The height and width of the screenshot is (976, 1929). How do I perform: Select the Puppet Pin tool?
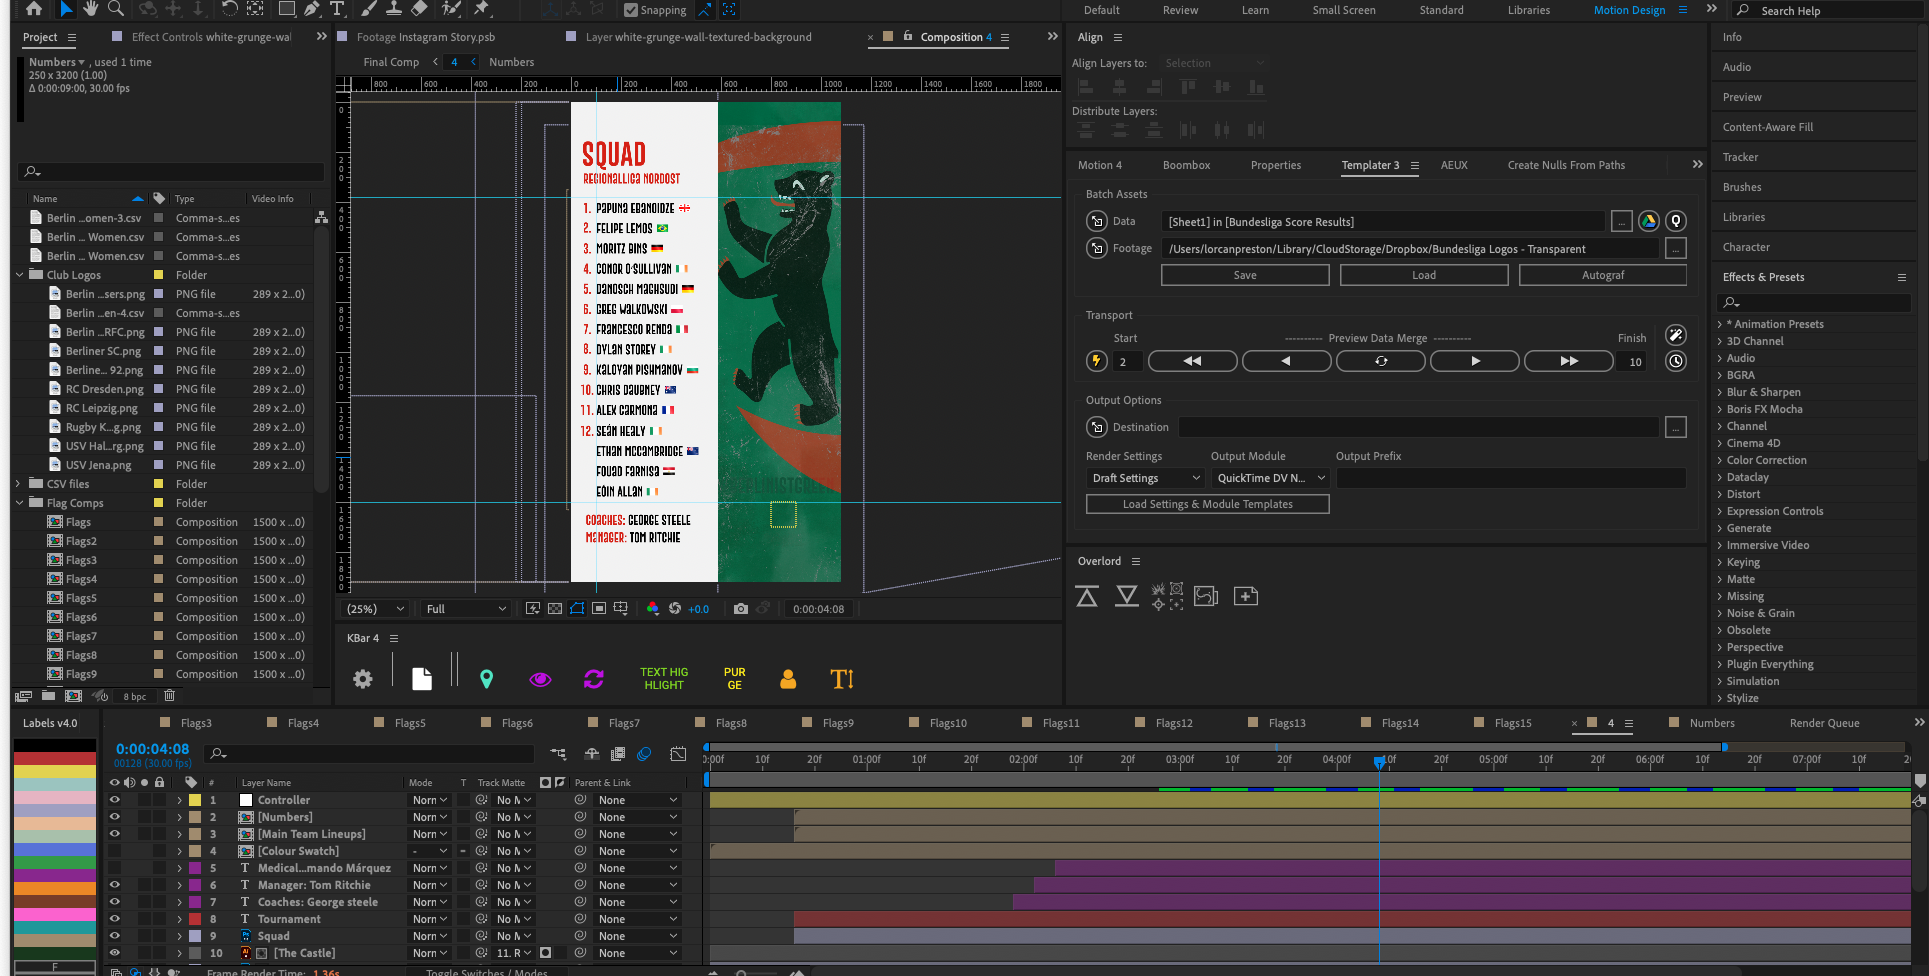tap(482, 9)
